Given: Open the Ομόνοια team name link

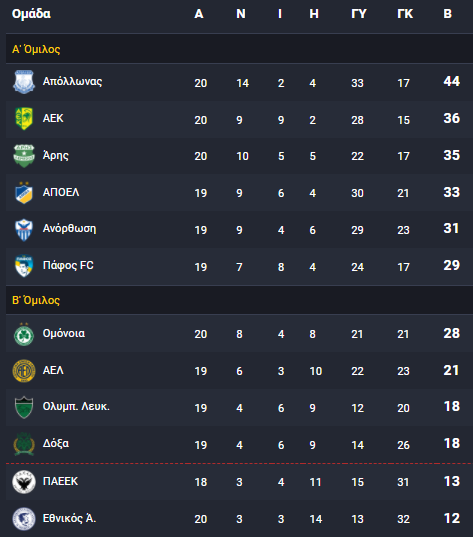Looking at the screenshot, I should pos(64,334).
